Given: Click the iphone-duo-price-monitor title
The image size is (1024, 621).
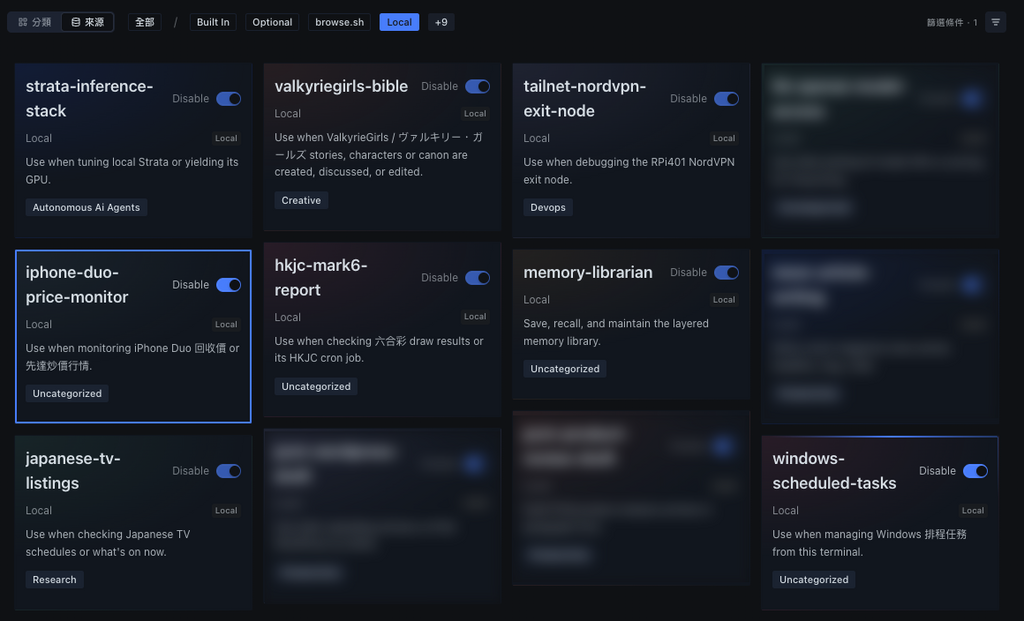Looking at the screenshot, I should 77,285.
